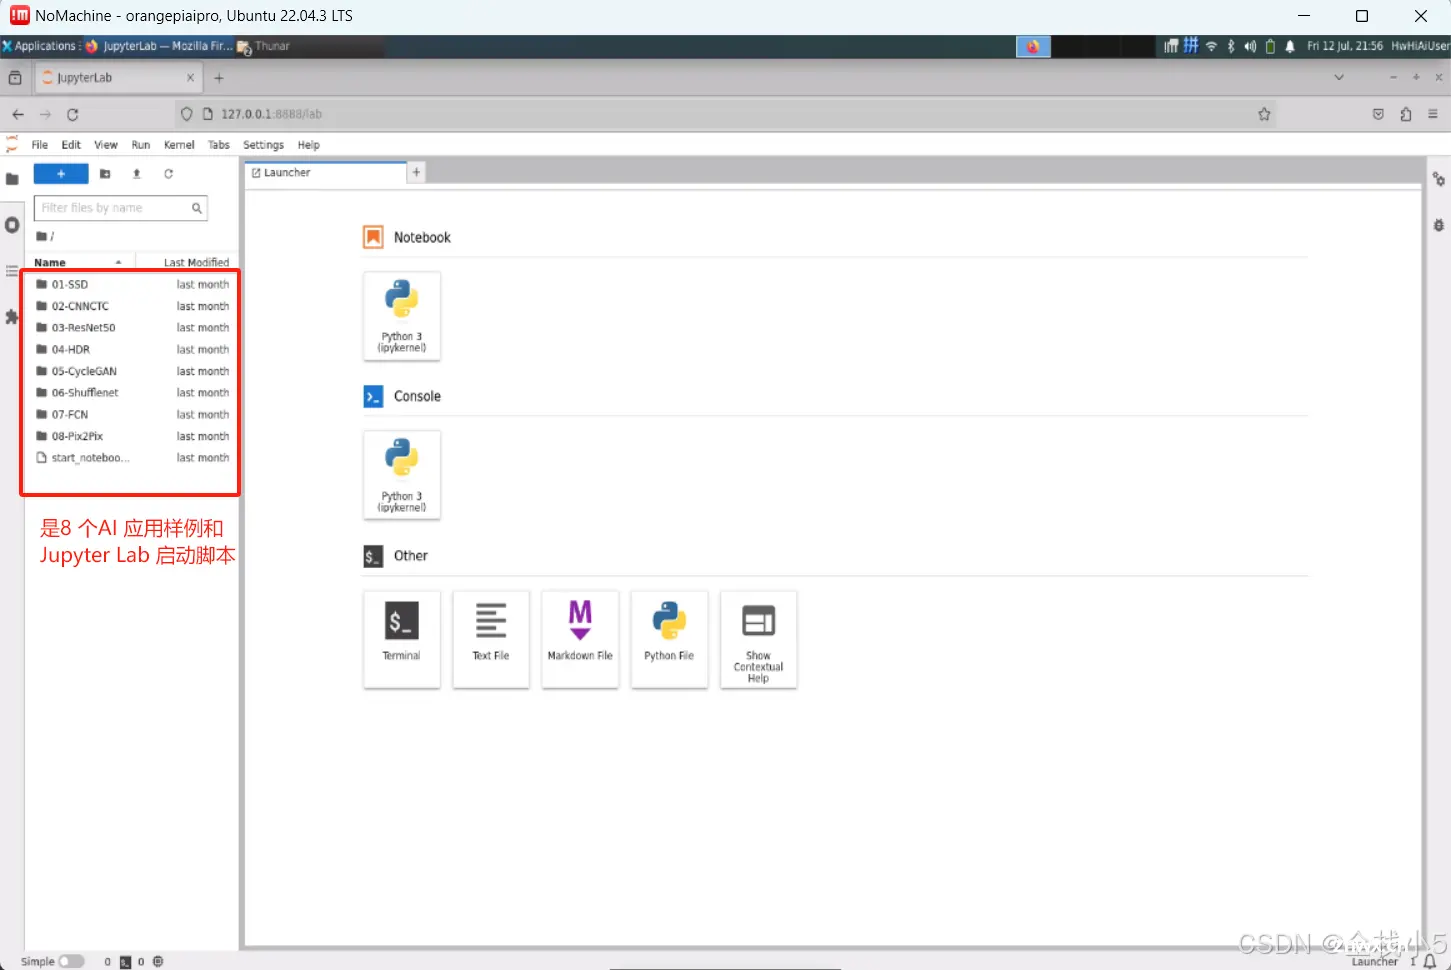The height and width of the screenshot is (970, 1451).
Task: Click the Filter files by name field
Action: (120, 208)
